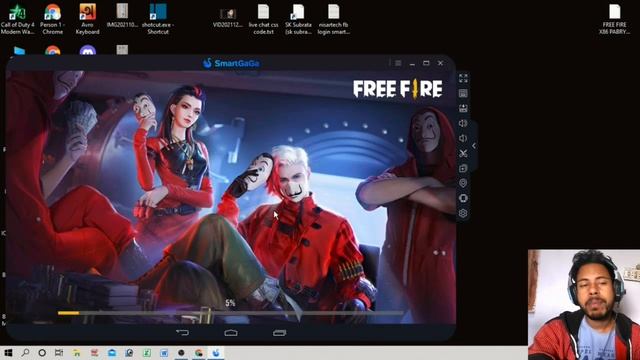Click the Free Fire logo in game

398,89
